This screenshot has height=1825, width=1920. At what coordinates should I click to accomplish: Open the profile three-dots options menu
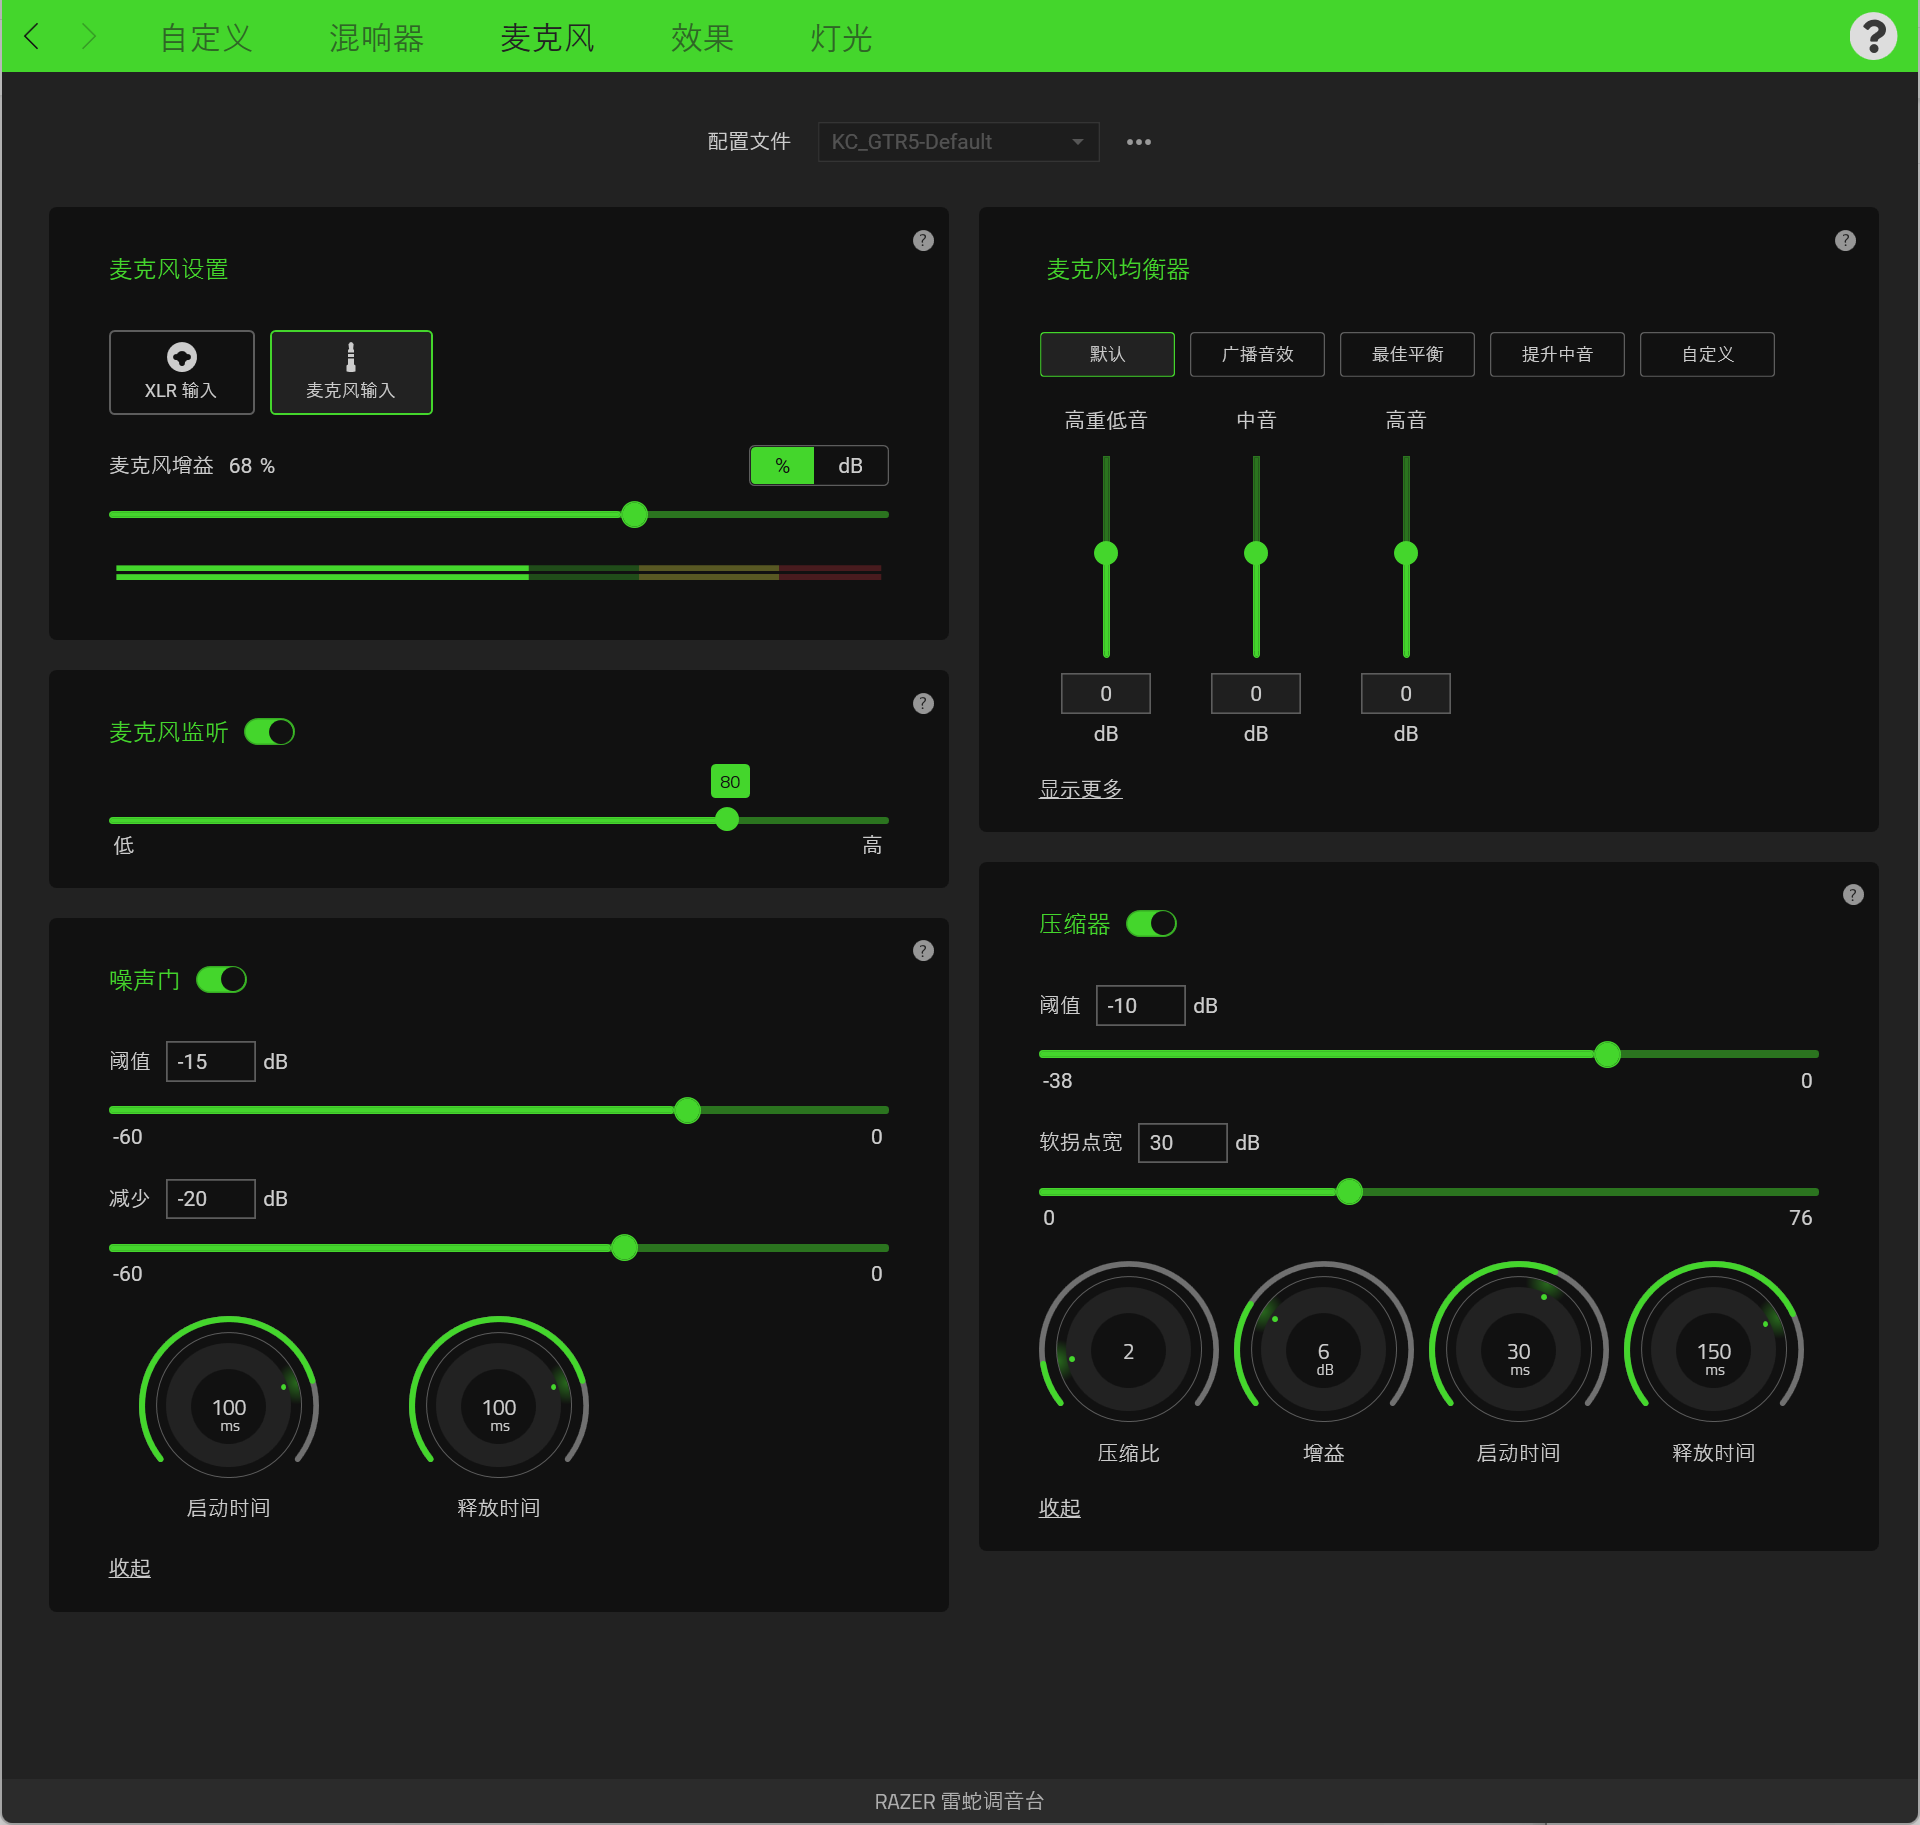(x=1138, y=142)
